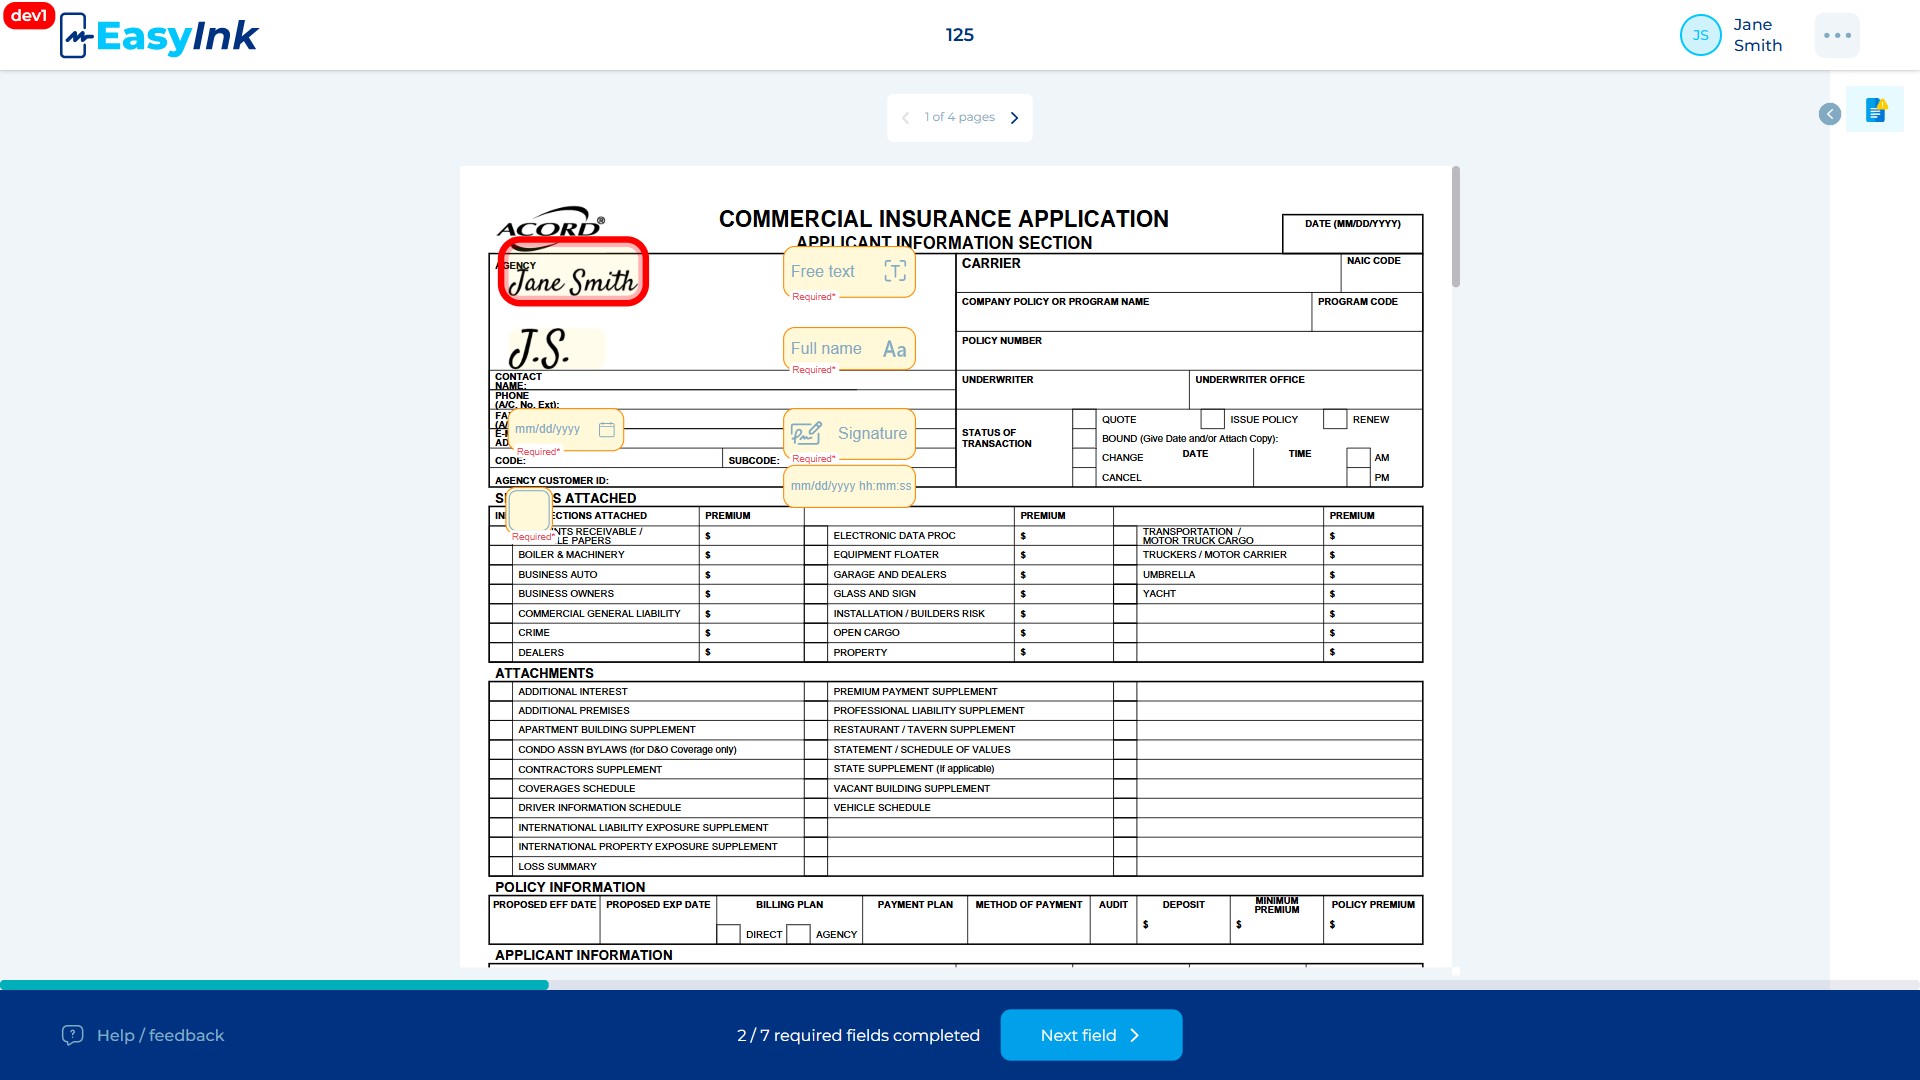Click the 'UMBRELLA' row text

point(1168,575)
